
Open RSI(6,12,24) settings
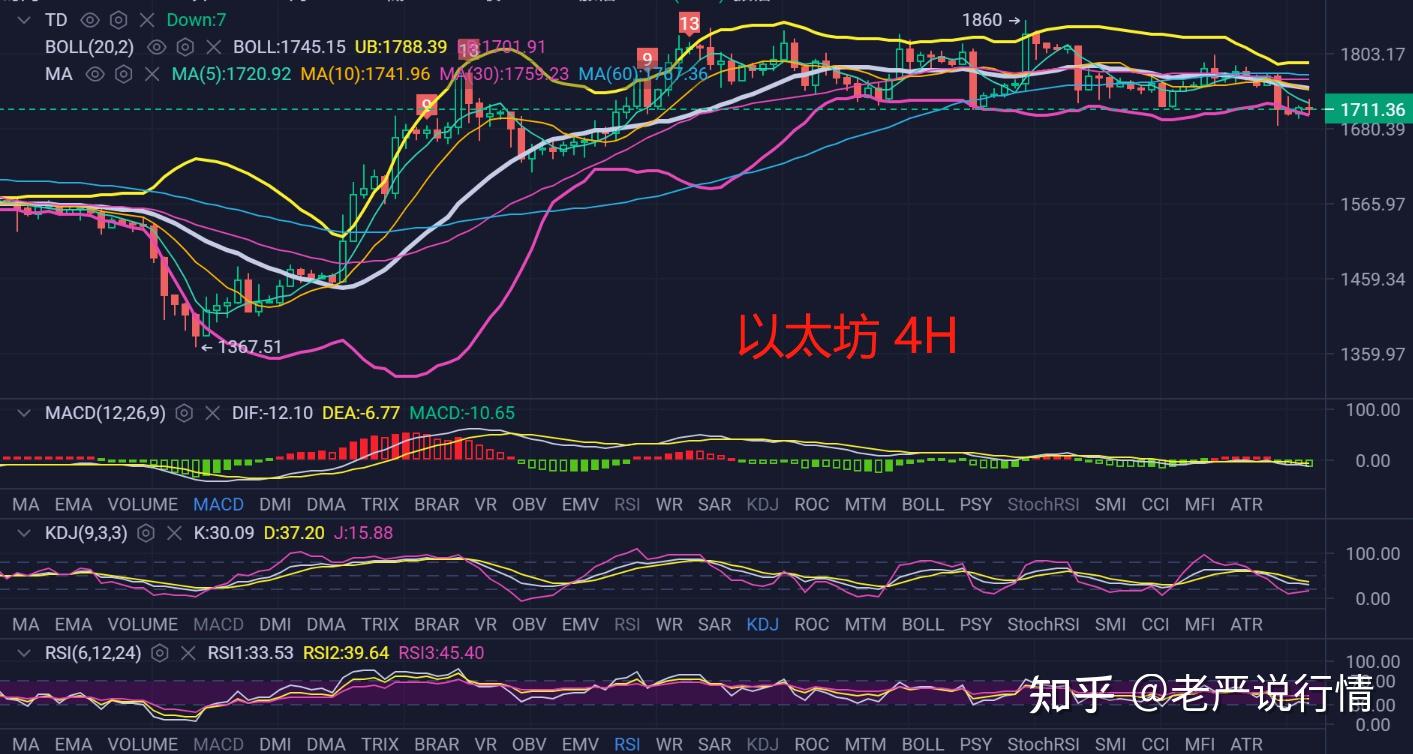[x=160, y=653]
